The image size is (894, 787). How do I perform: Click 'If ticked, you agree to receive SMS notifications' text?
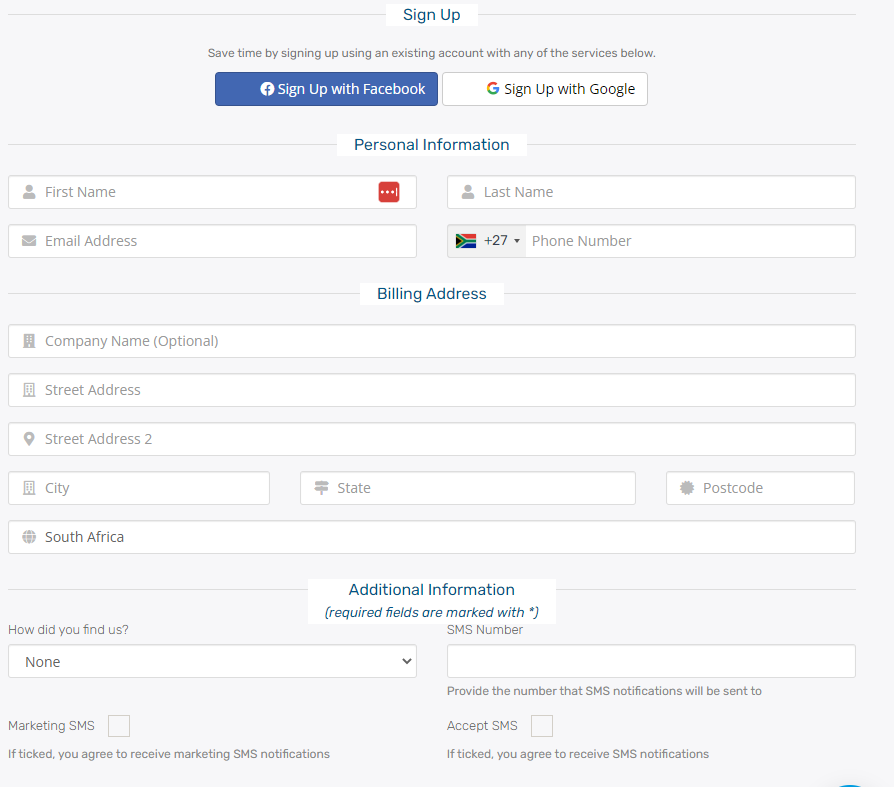[x=578, y=754]
